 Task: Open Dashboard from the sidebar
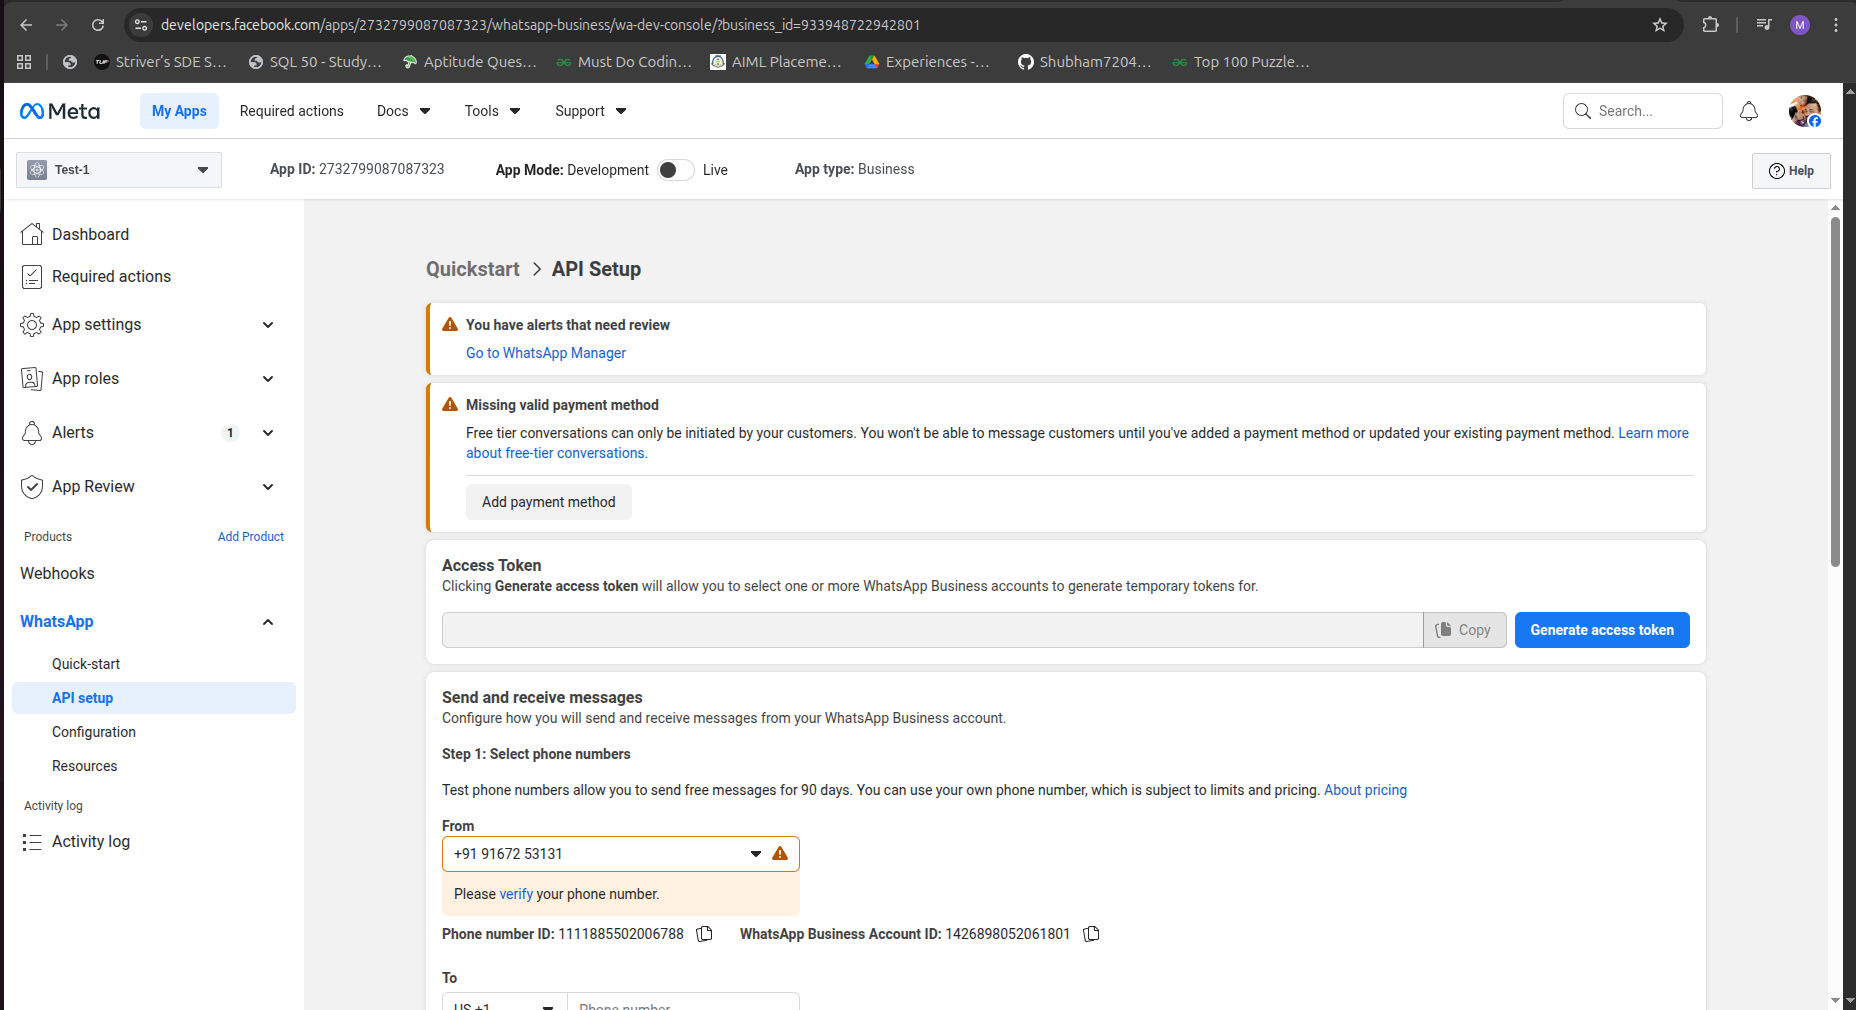[90, 234]
